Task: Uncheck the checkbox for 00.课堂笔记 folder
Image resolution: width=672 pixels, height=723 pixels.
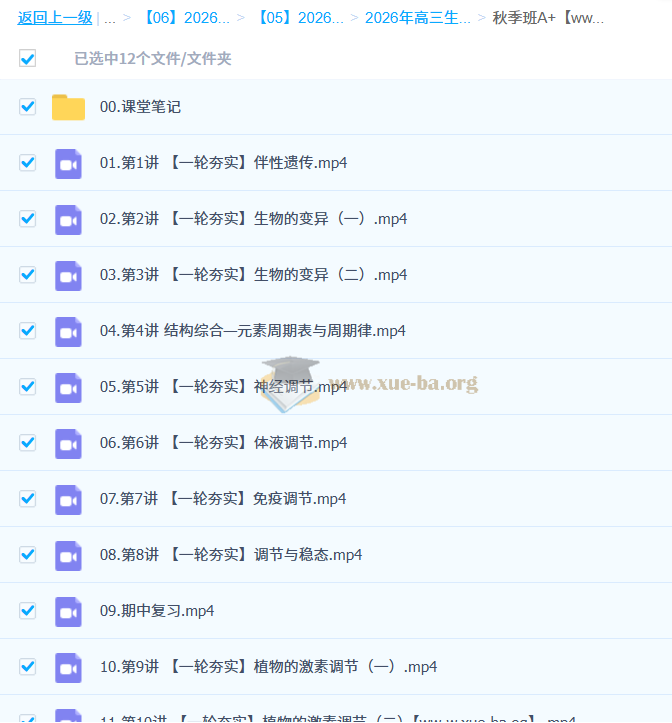Action: pyautogui.click(x=27, y=107)
